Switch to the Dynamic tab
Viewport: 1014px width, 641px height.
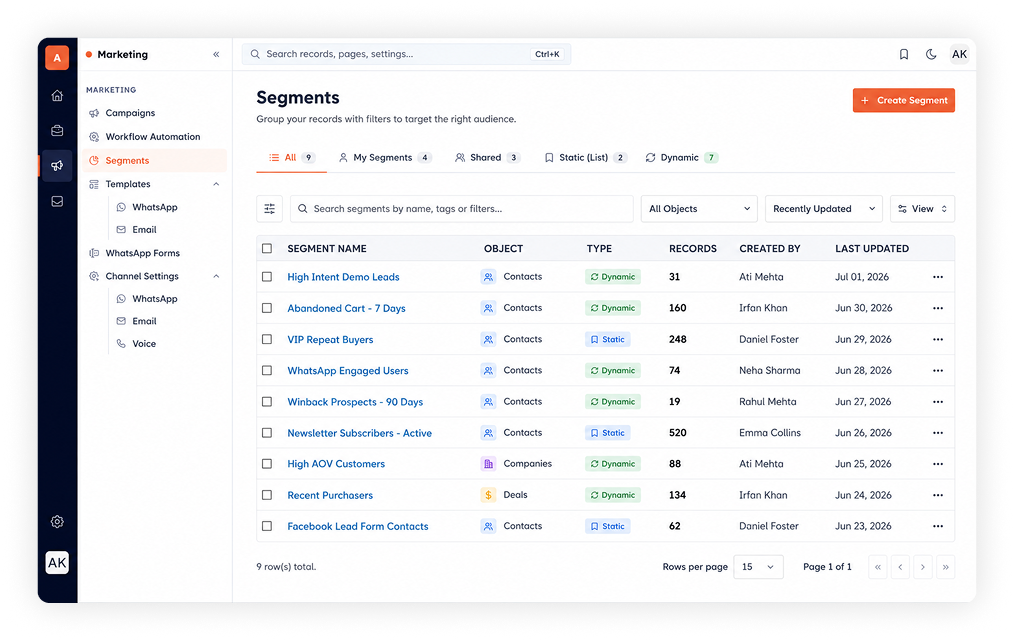coord(681,158)
